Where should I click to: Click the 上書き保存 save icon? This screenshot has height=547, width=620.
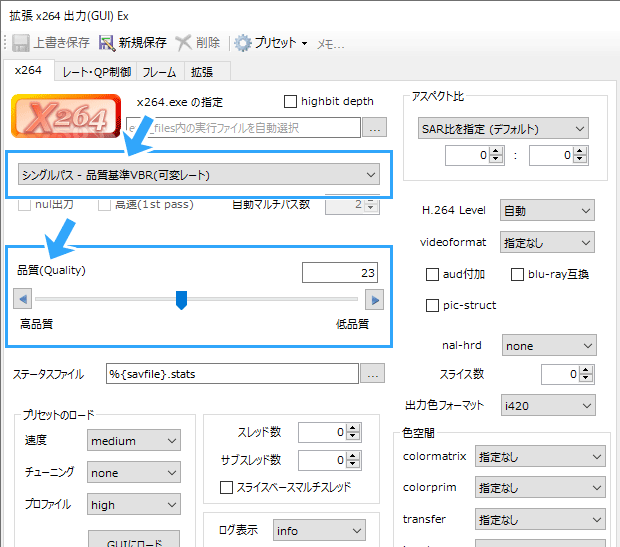point(21,43)
